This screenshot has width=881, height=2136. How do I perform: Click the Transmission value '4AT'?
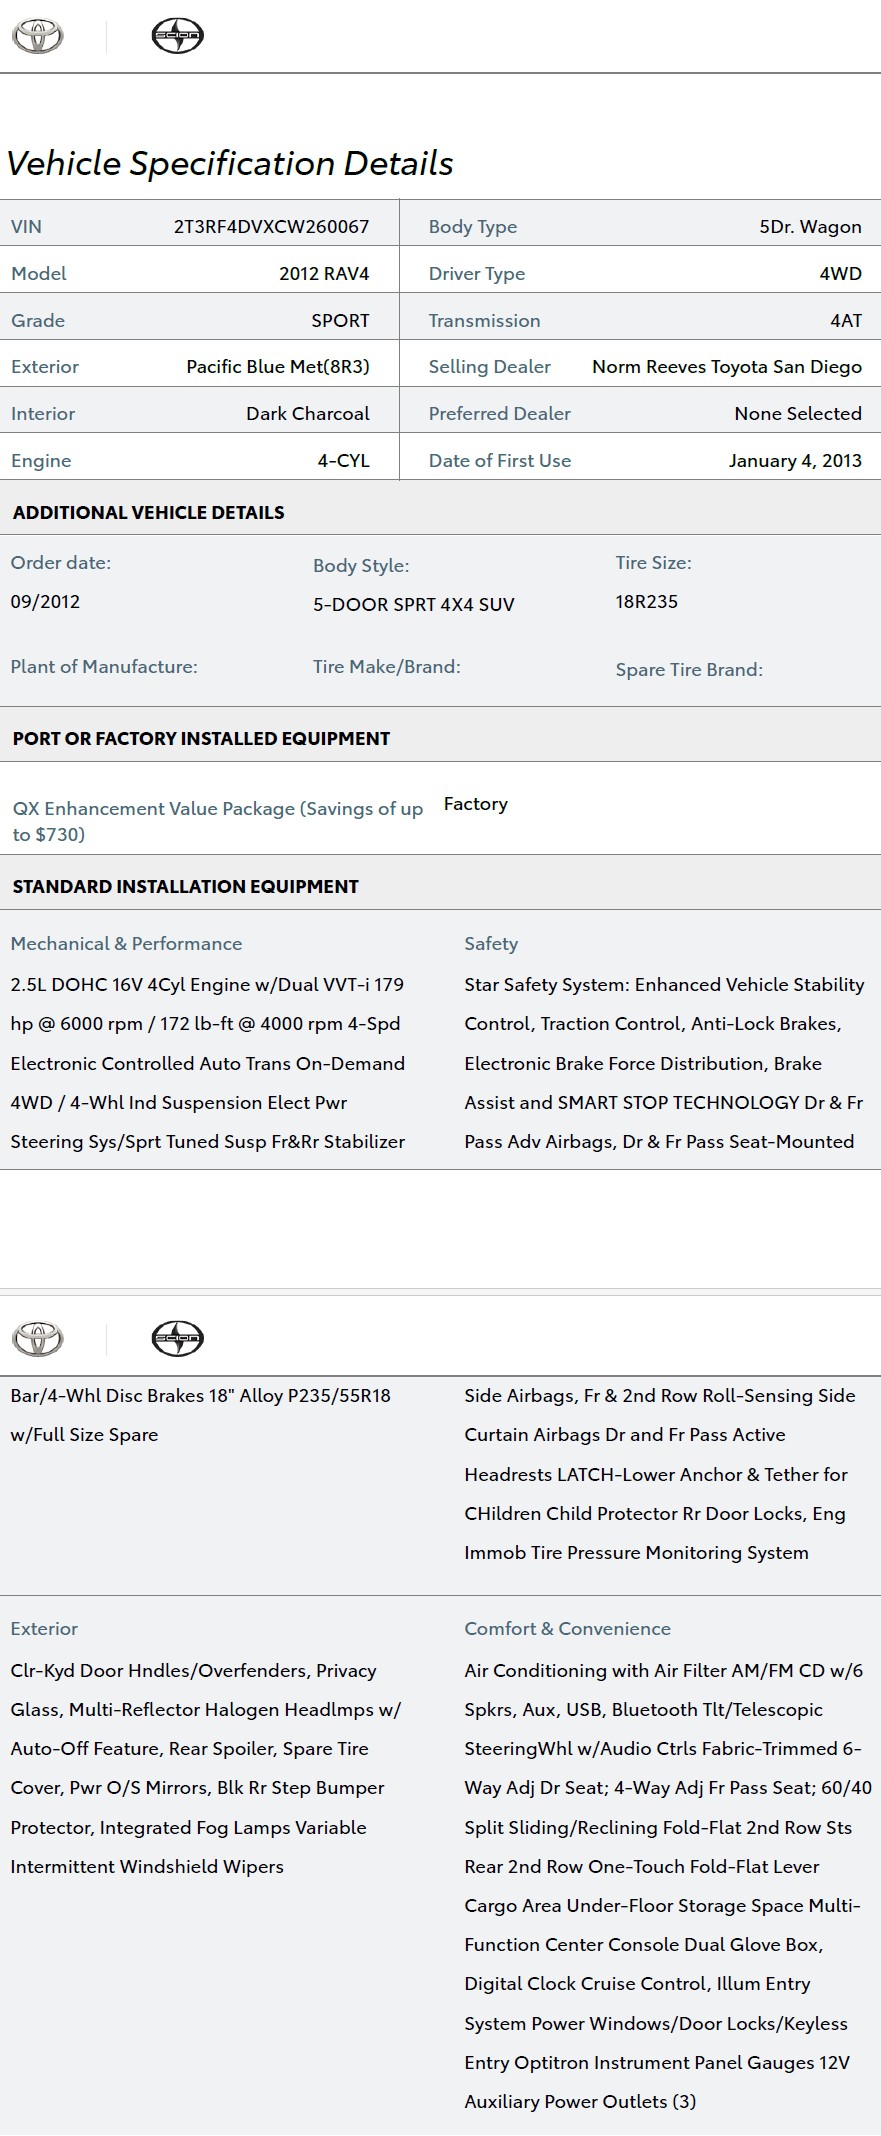click(x=846, y=321)
